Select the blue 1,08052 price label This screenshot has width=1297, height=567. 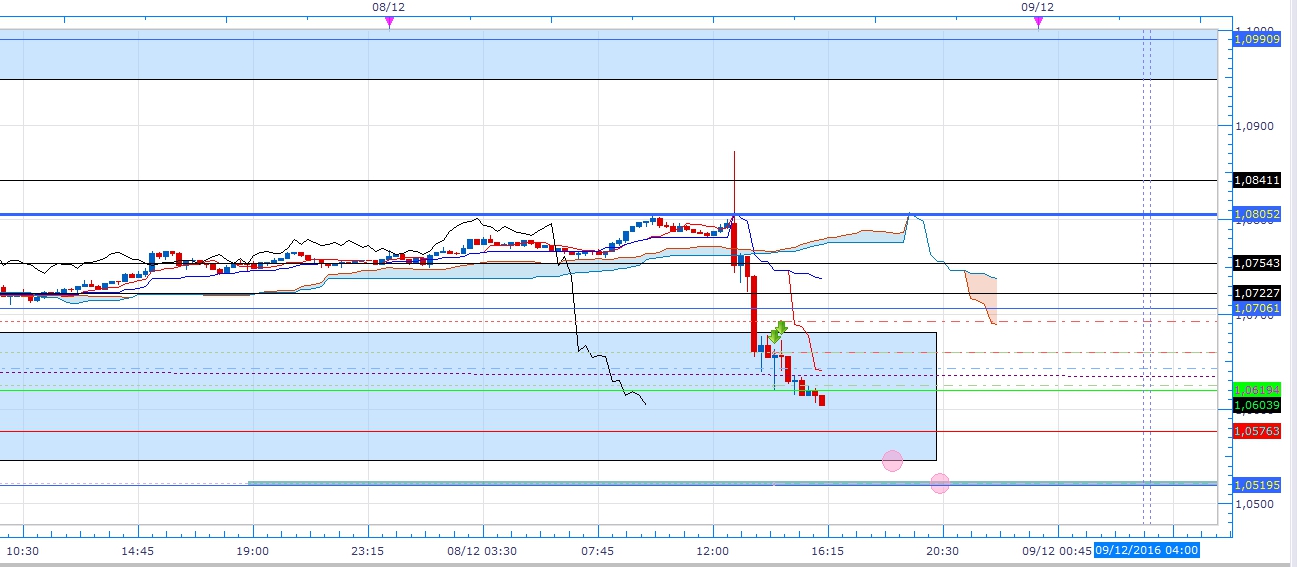click(x=1257, y=214)
